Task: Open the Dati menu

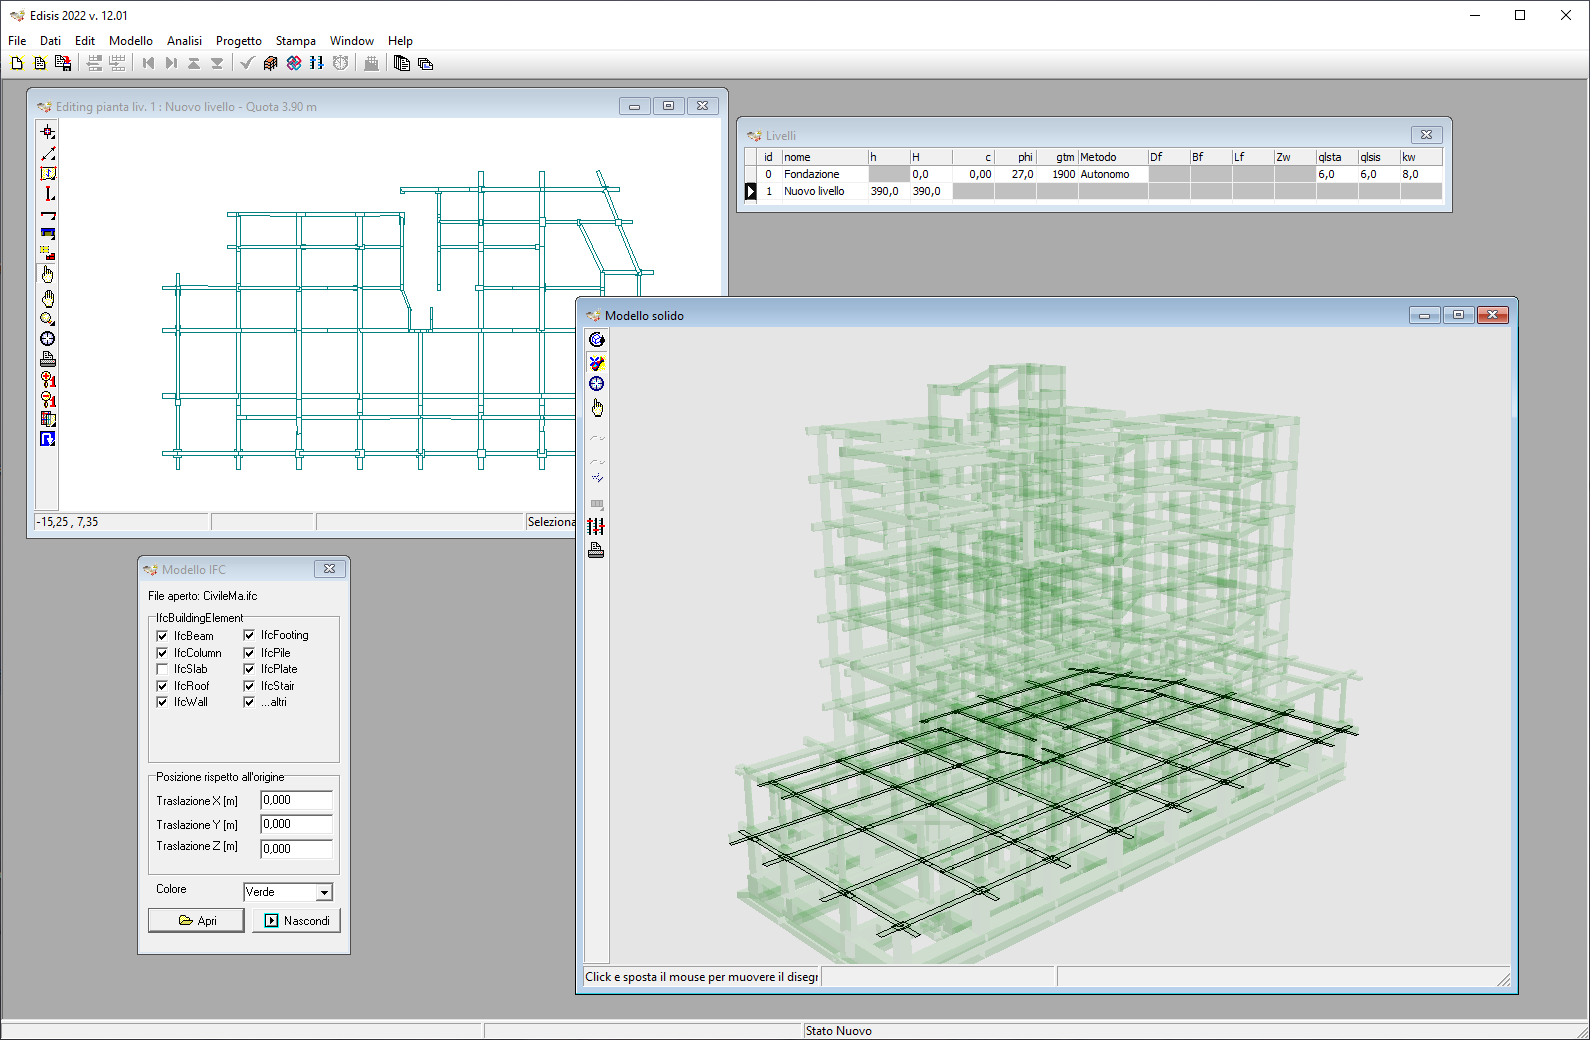Action: 50,41
